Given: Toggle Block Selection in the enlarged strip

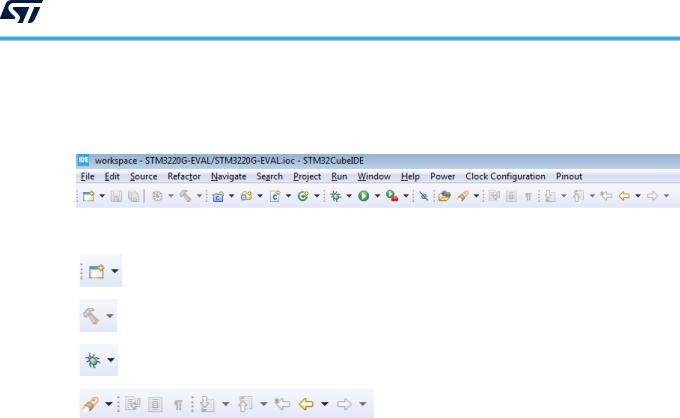Looking at the screenshot, I should coord(155,405).
